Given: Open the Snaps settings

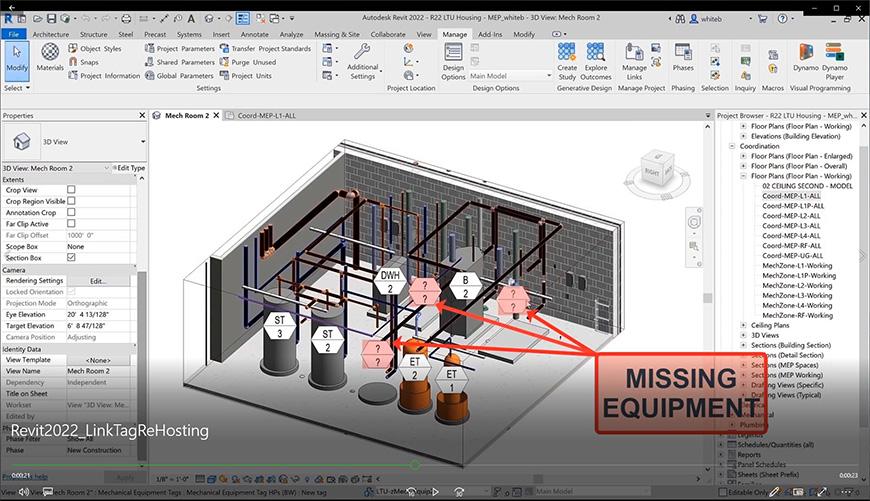Looking at the screenshot, I should tap(84, 62).
